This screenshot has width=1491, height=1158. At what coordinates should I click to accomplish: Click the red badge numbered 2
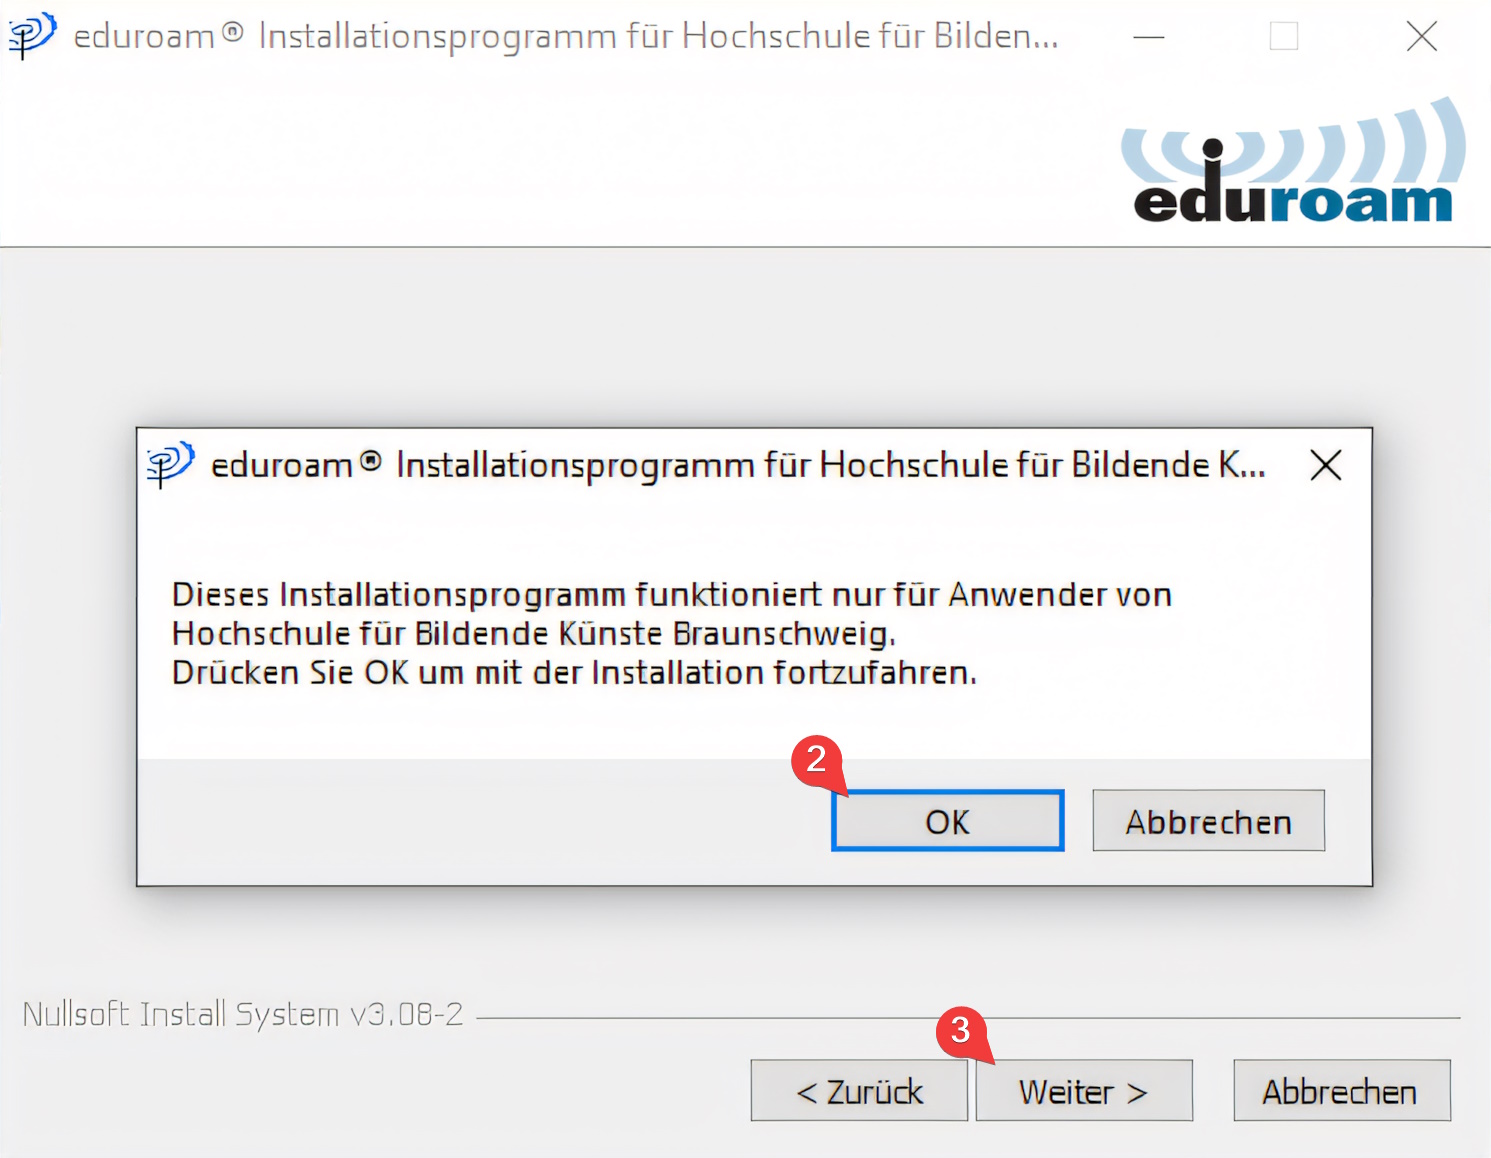817,760
